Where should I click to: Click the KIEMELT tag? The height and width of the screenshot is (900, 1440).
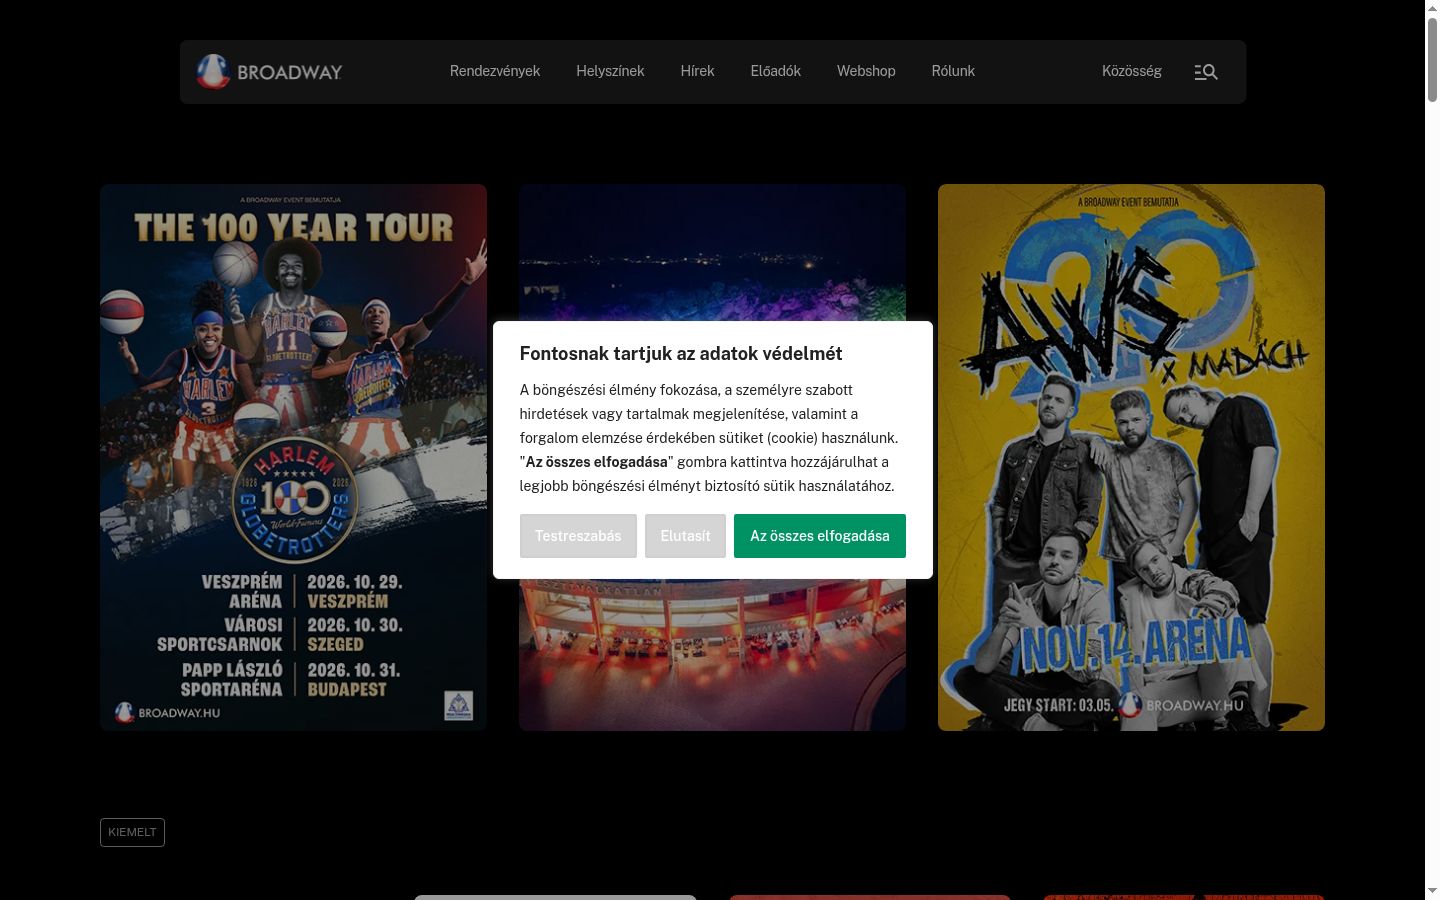pos(132,832)
